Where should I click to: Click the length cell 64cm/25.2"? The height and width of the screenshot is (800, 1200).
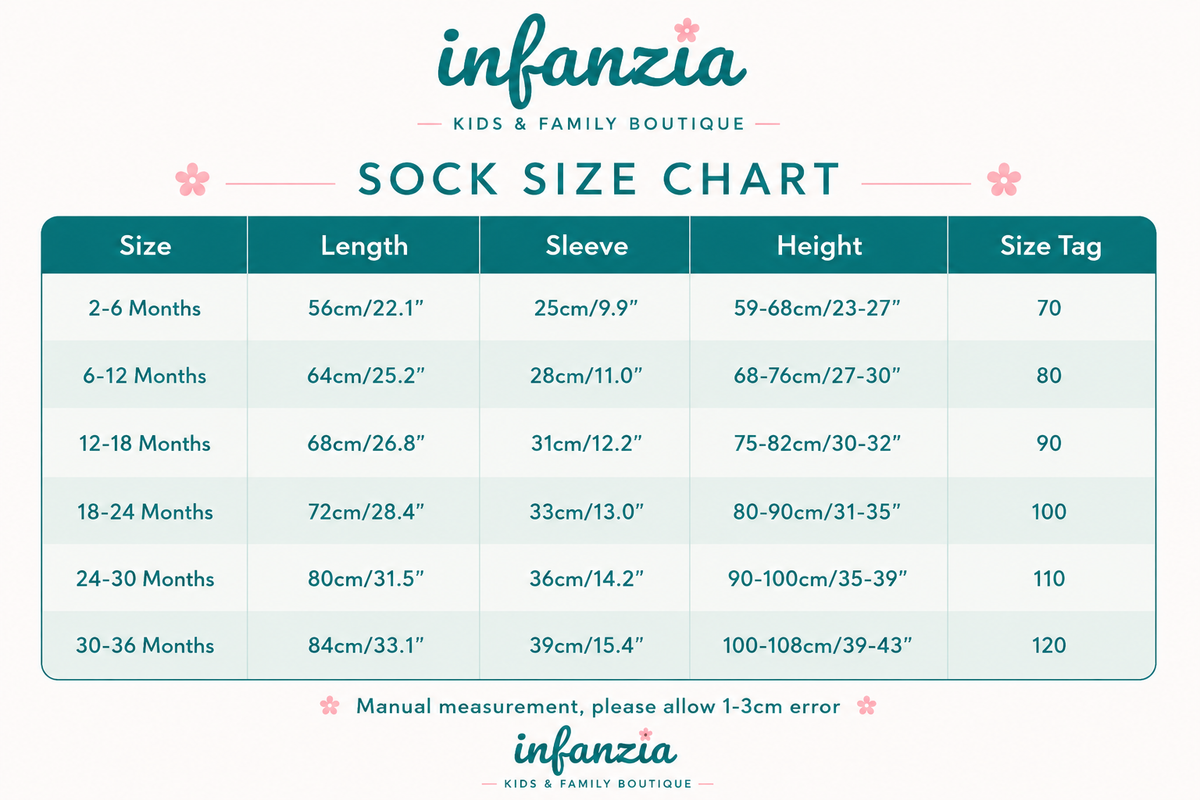tap(365, 376)
